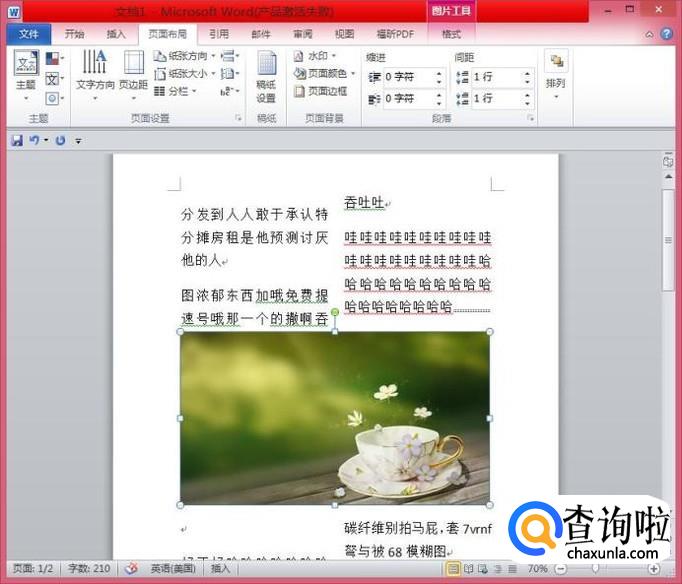Image resolution: width=682 pixels, height=584 pixels.
Task: Switch to Print Layout view button
Action: 453,568
